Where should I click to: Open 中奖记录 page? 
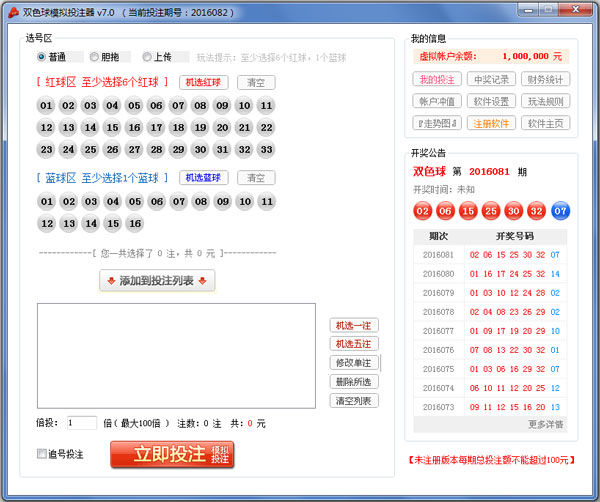point(491,79)
